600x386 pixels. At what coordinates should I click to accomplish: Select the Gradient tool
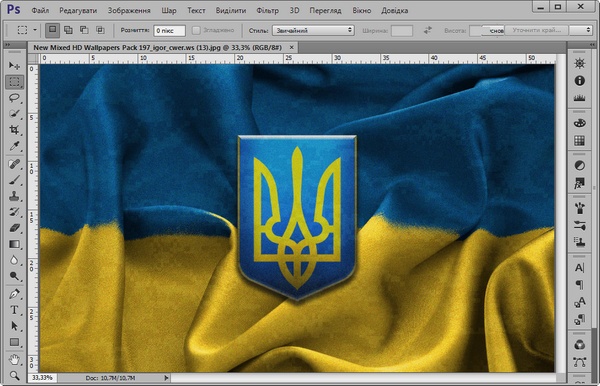tap(14, 244)
